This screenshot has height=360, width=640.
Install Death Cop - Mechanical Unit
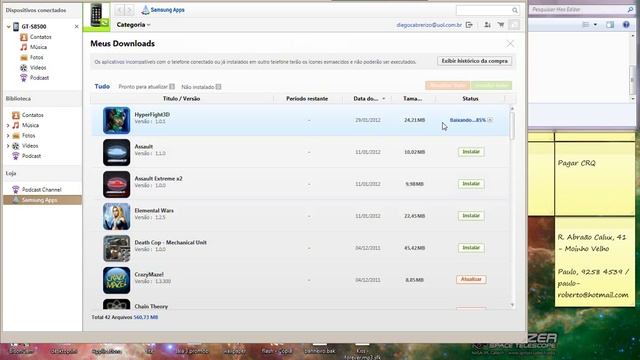(x=471, y=248)
